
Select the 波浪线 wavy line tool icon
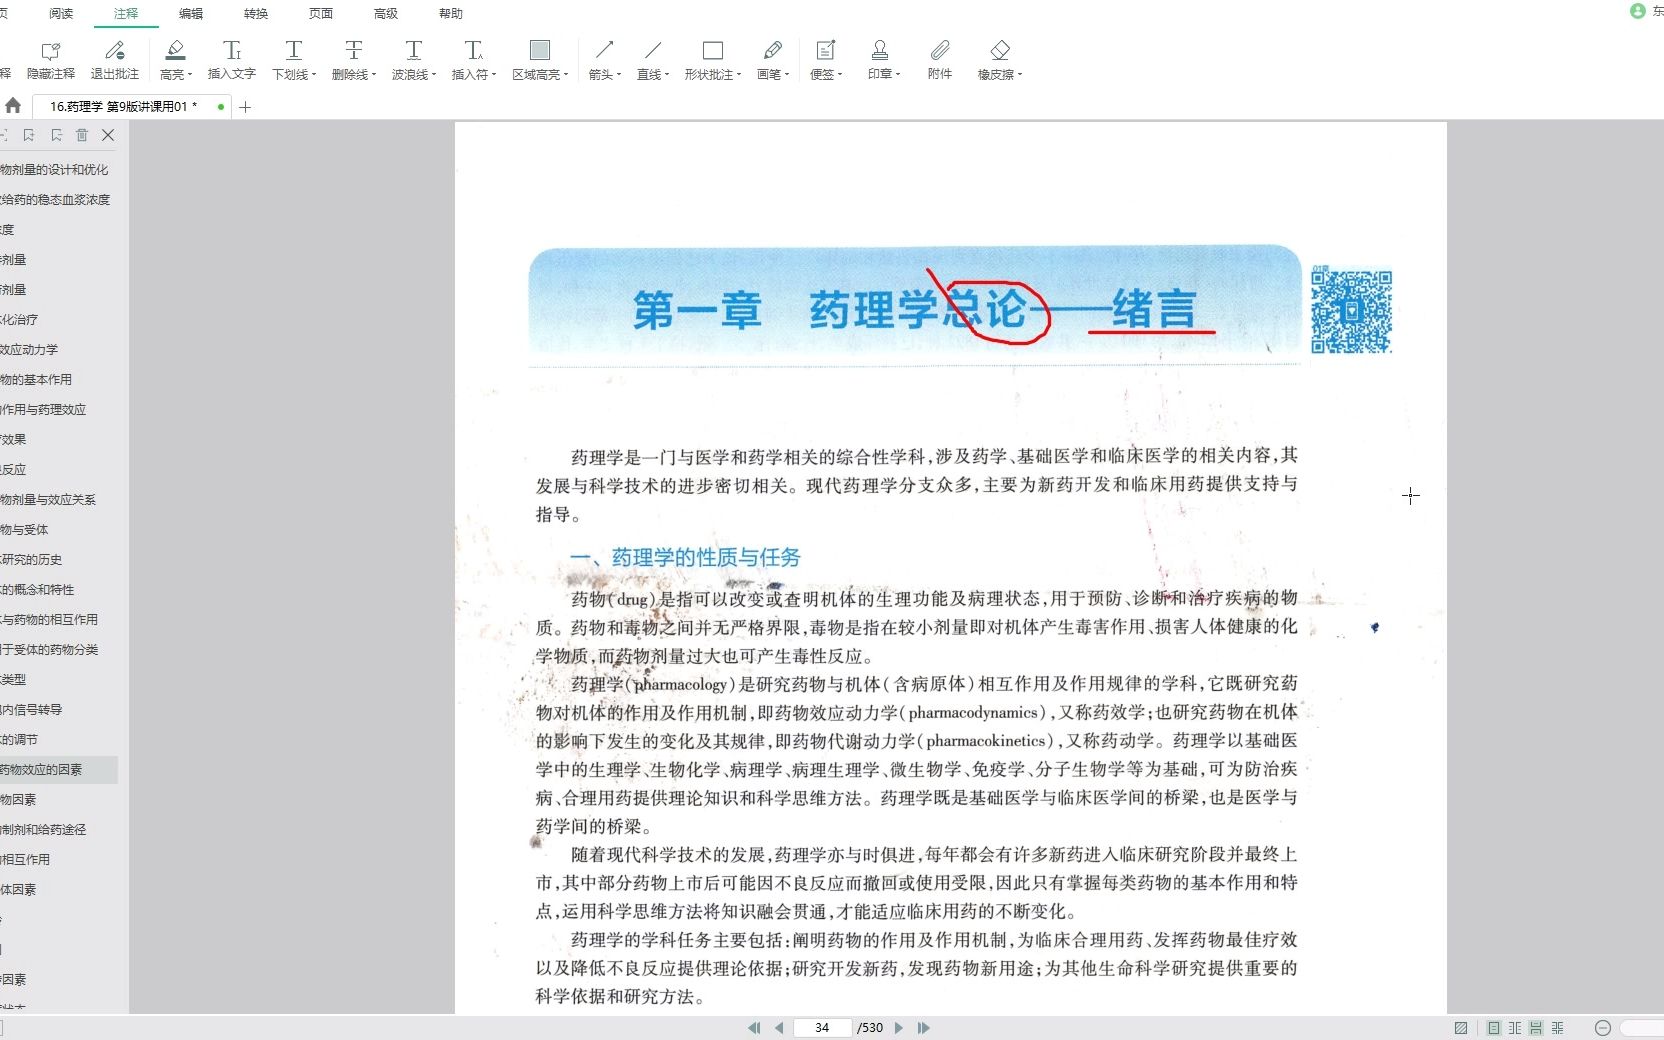point(413,51)
